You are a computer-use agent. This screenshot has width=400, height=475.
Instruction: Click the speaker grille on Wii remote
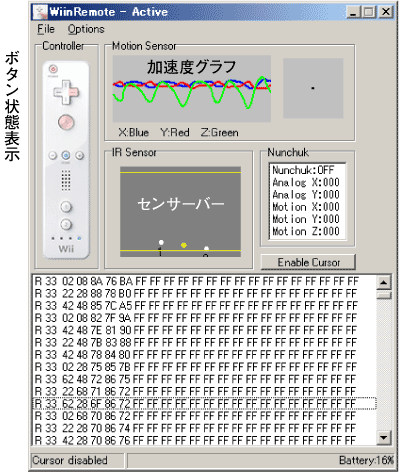point(66,180)
